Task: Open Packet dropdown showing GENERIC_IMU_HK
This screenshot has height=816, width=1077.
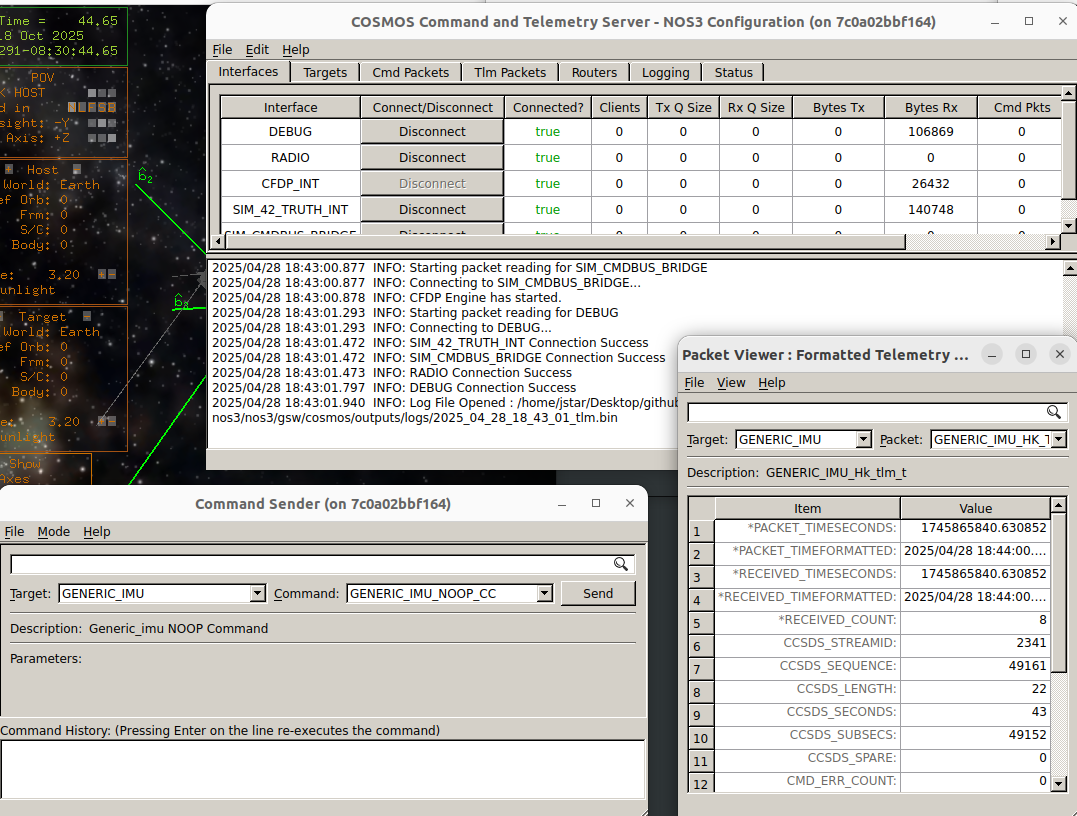Action: click(x=1058, y=440)
